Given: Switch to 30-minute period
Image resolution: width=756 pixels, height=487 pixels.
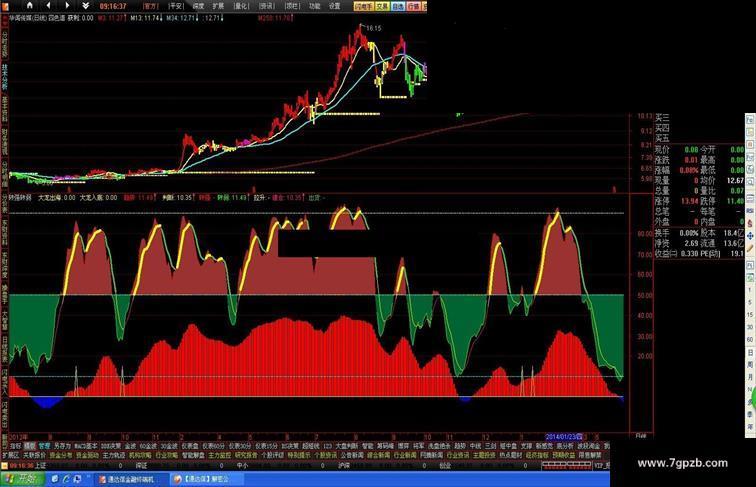Looking at the screenshot, I should [x=750, y=328].
